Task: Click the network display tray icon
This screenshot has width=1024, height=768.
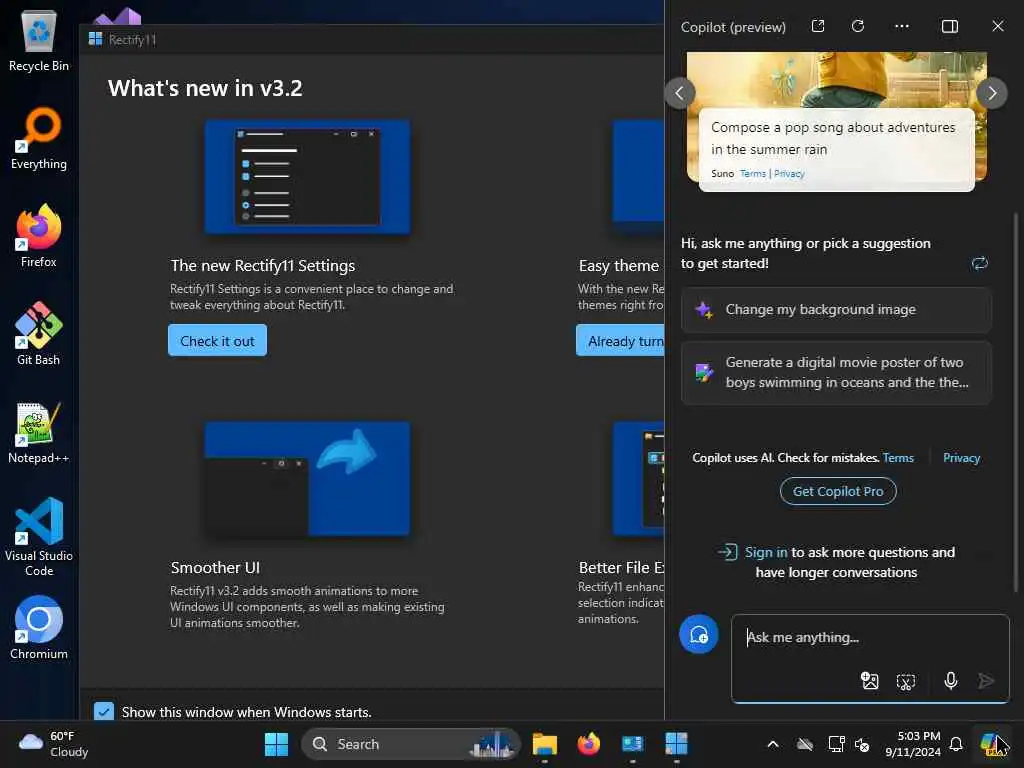Action: point(836,744)
